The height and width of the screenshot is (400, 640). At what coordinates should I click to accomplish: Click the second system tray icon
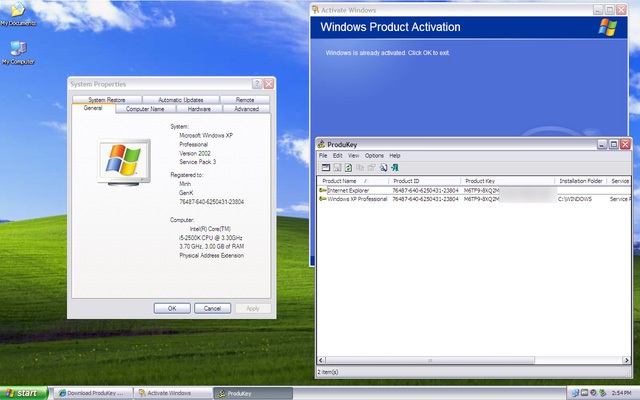pyautogui.click(x=584, y=393)
